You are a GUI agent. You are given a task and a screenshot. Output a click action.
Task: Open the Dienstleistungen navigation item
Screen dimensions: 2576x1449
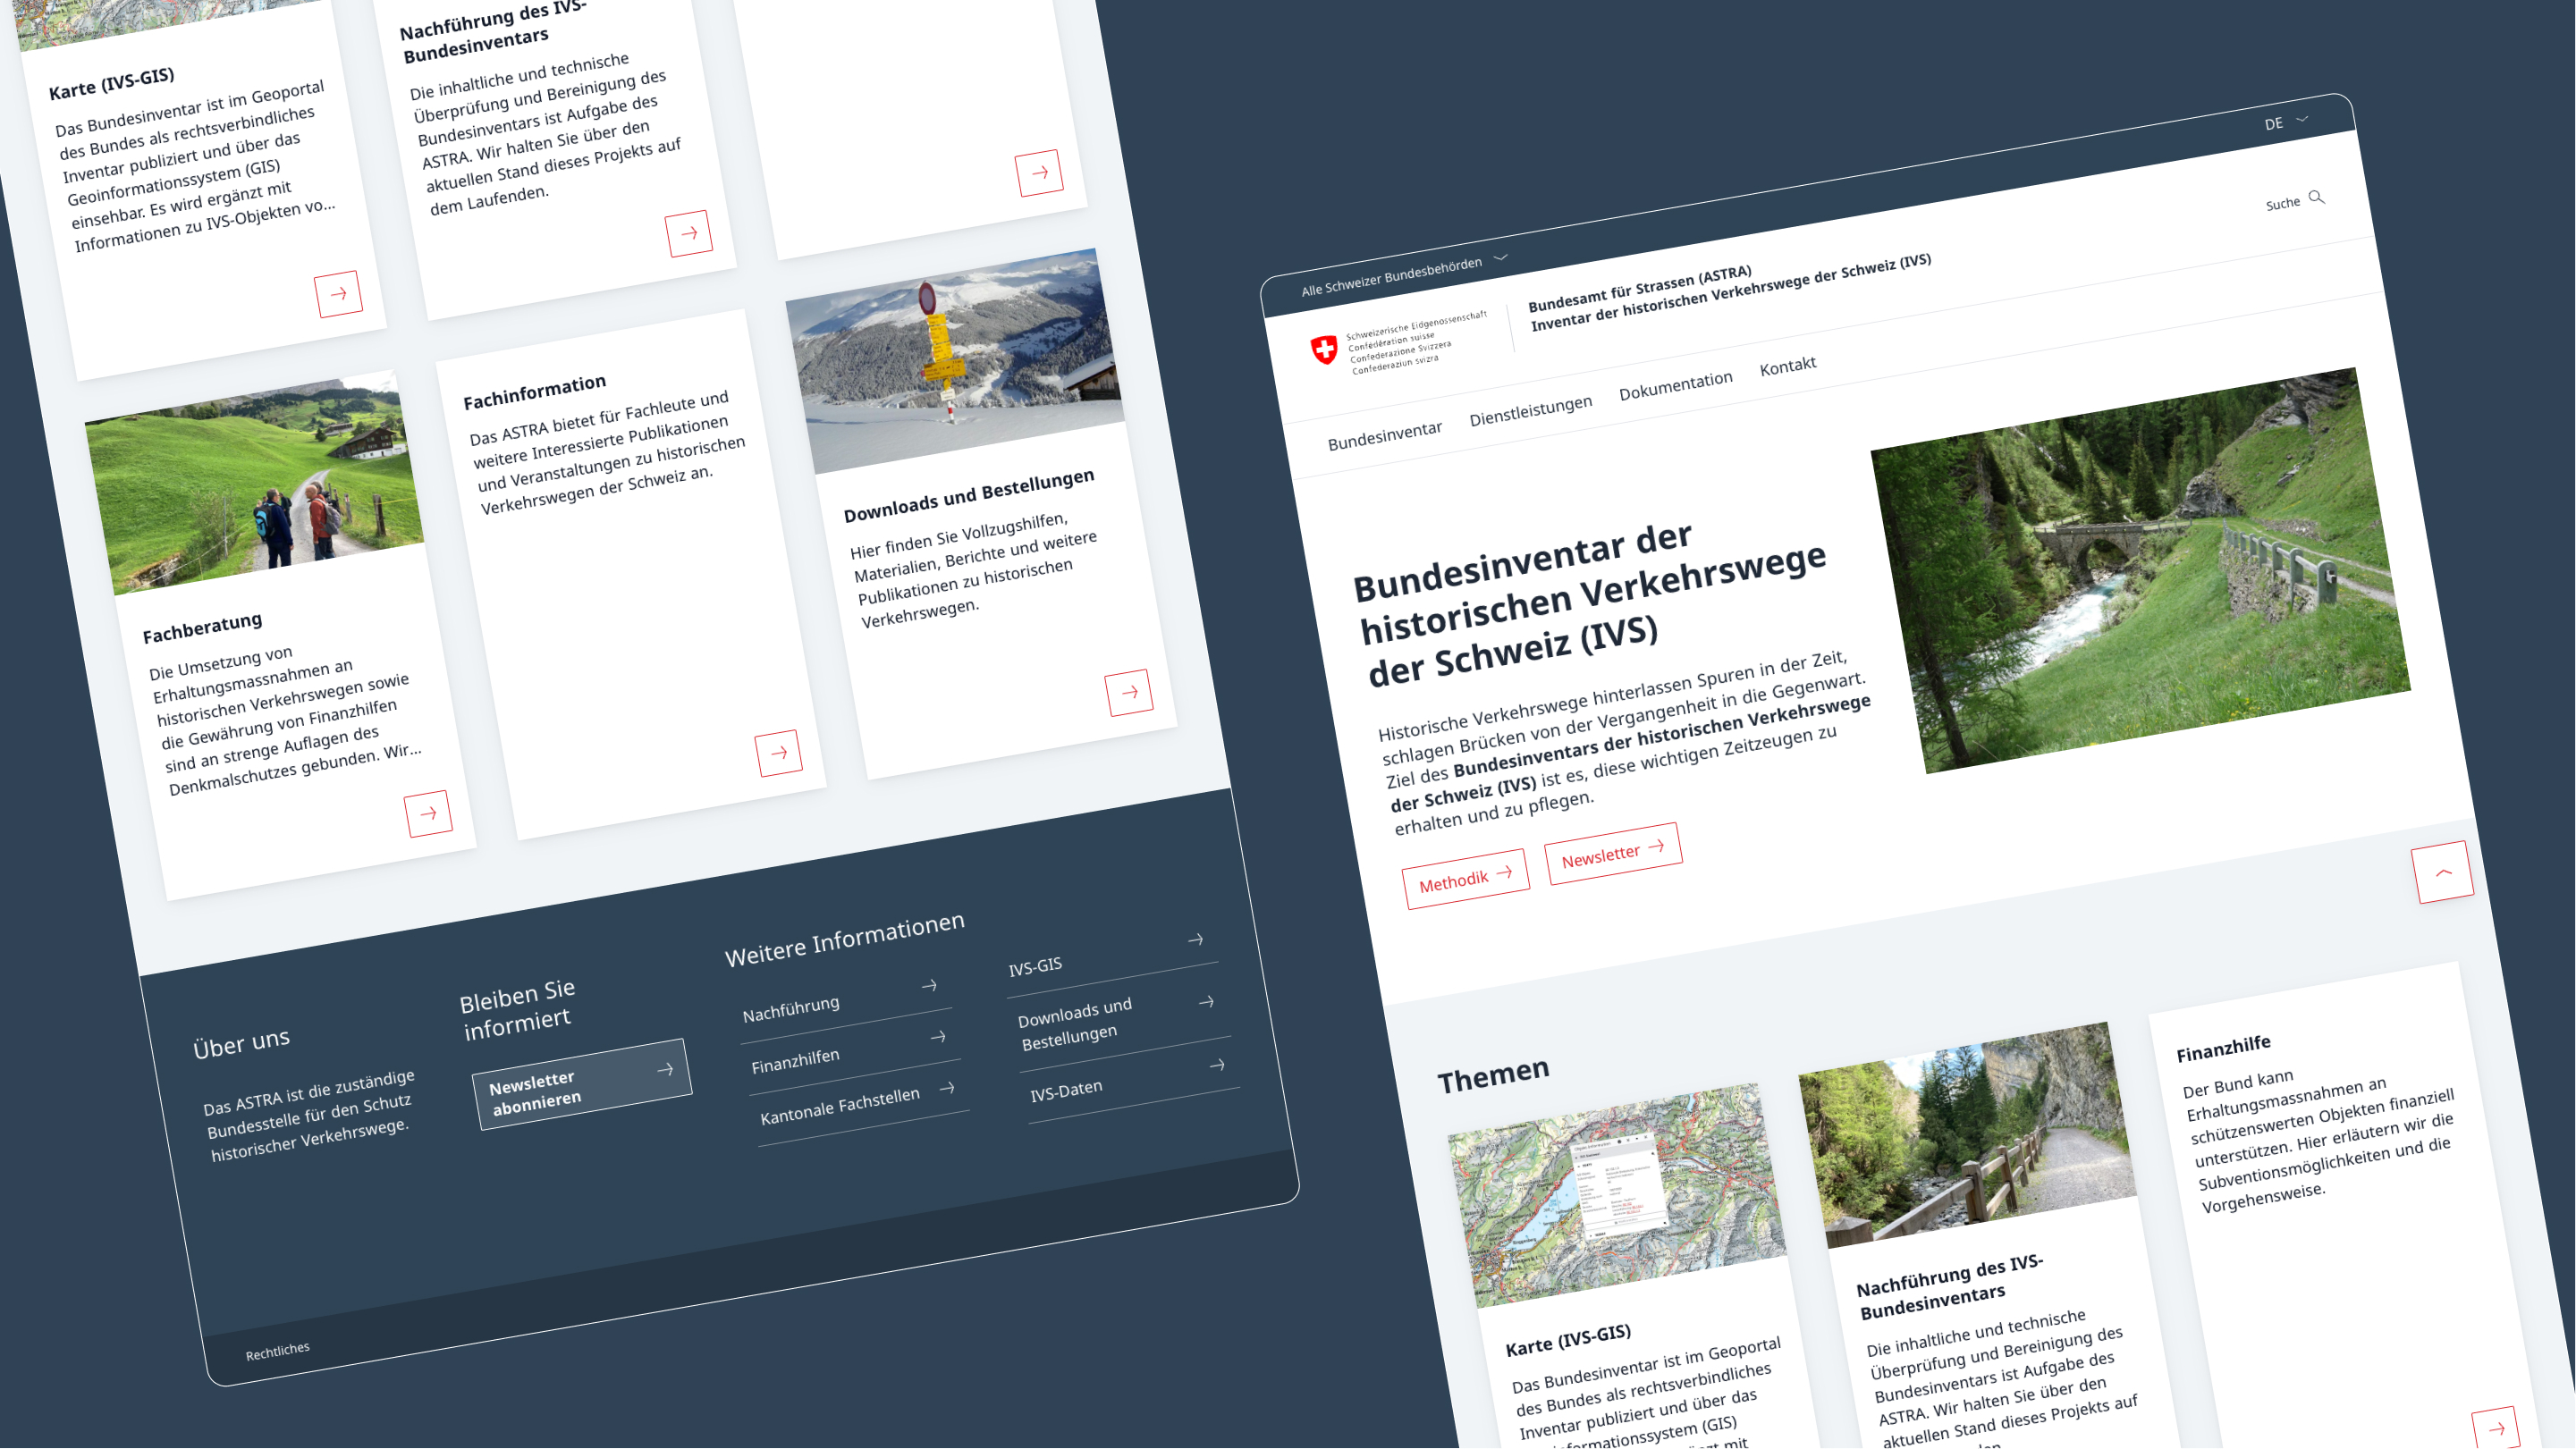1530,410
